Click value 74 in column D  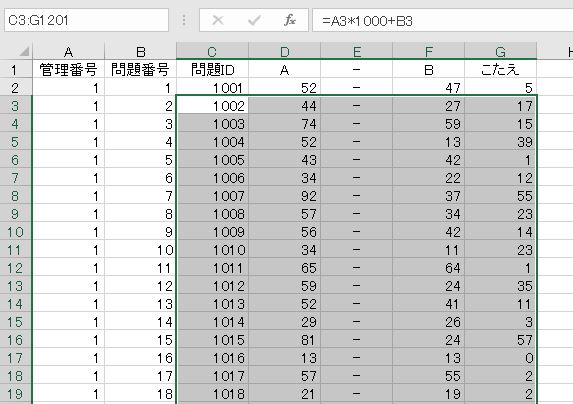pyautogui.click(x=284, y=124)
